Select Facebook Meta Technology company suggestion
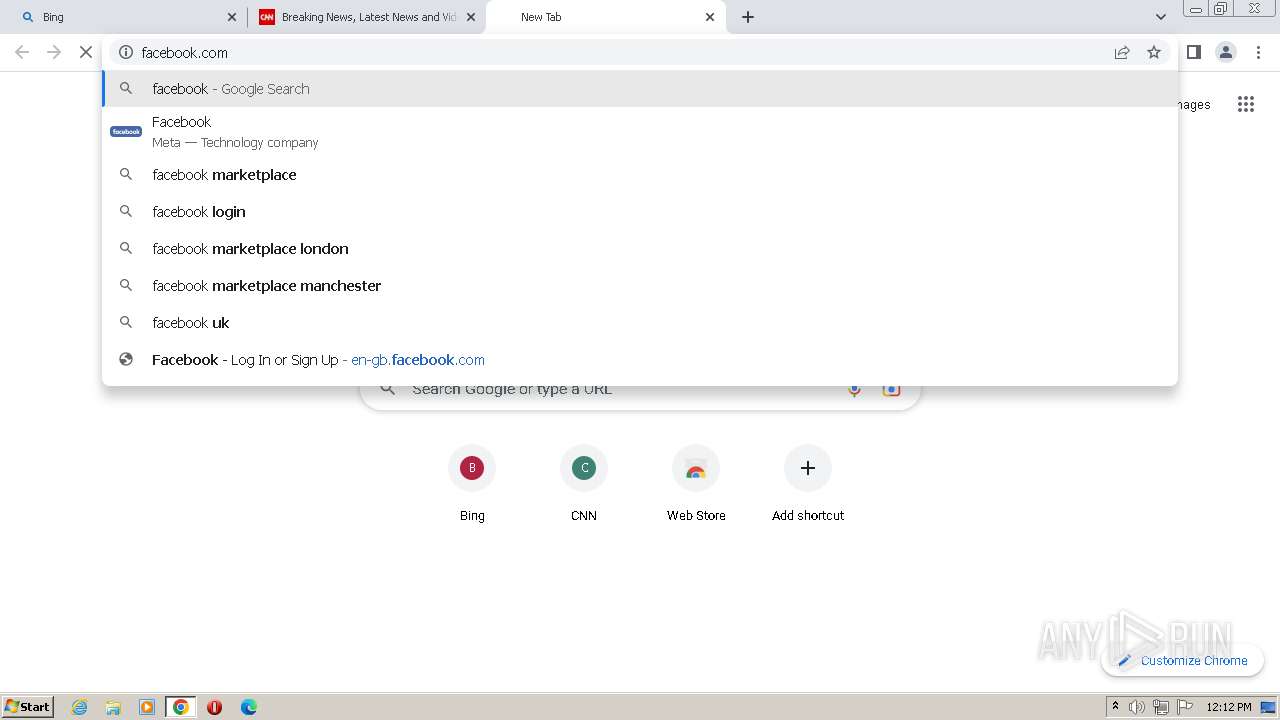 pos(640,131)
